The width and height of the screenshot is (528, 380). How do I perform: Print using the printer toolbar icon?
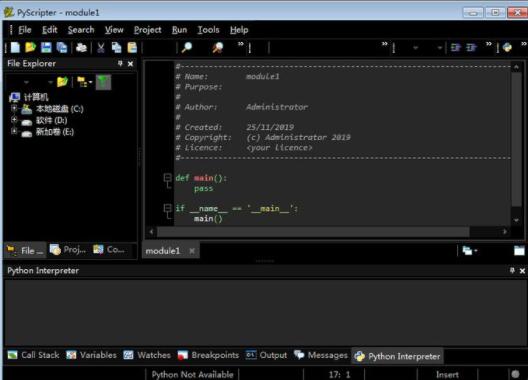point(81,48)
